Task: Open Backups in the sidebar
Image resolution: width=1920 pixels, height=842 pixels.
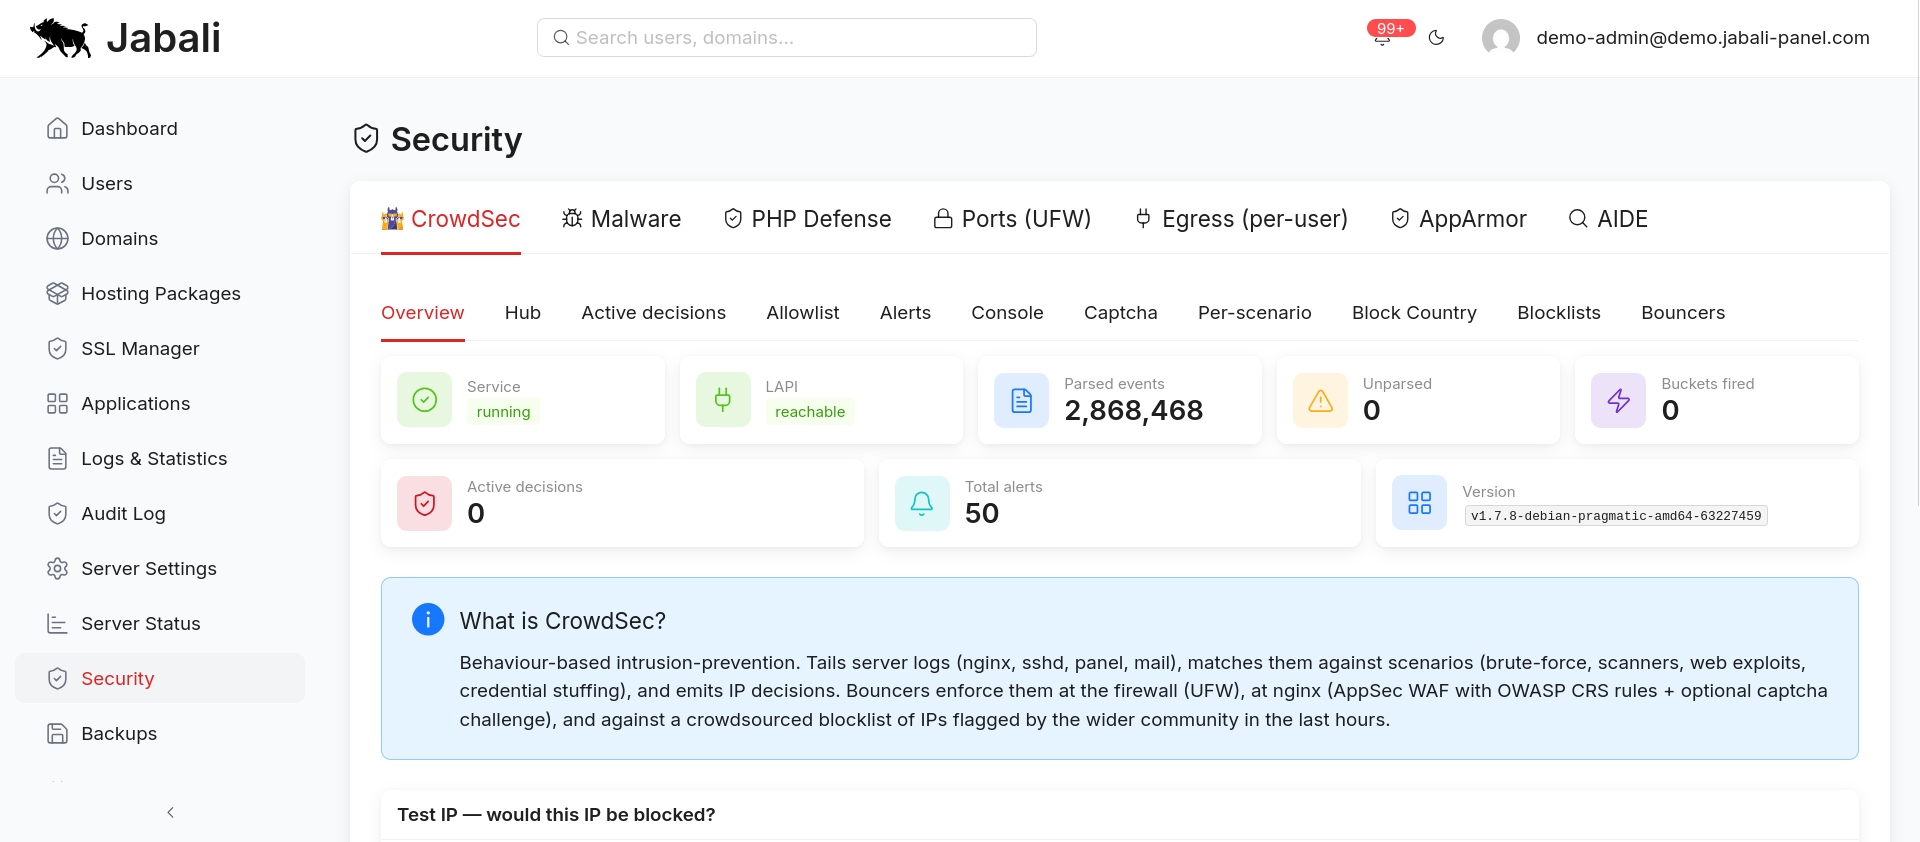Action: [x=160, y=734]
